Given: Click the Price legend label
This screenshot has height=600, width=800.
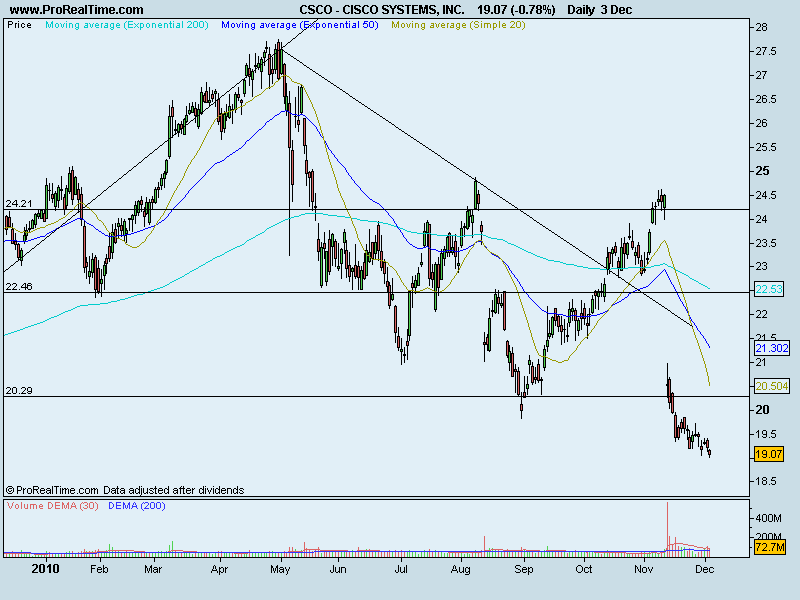Looking at the screenshot, I should pos(19,24).
